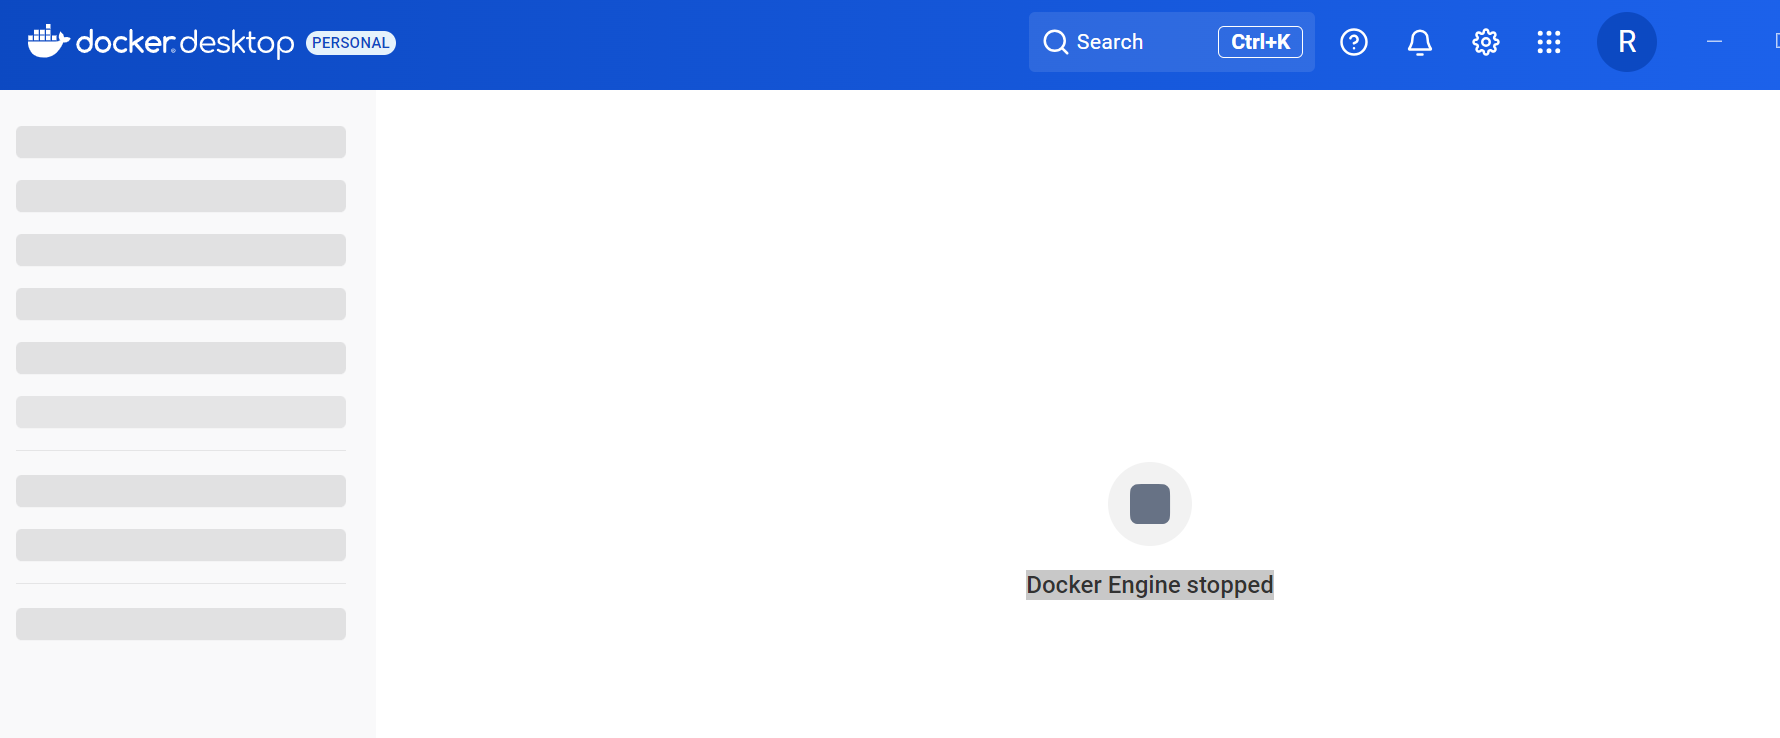Open the R account avatar menu

(1627, 42)
